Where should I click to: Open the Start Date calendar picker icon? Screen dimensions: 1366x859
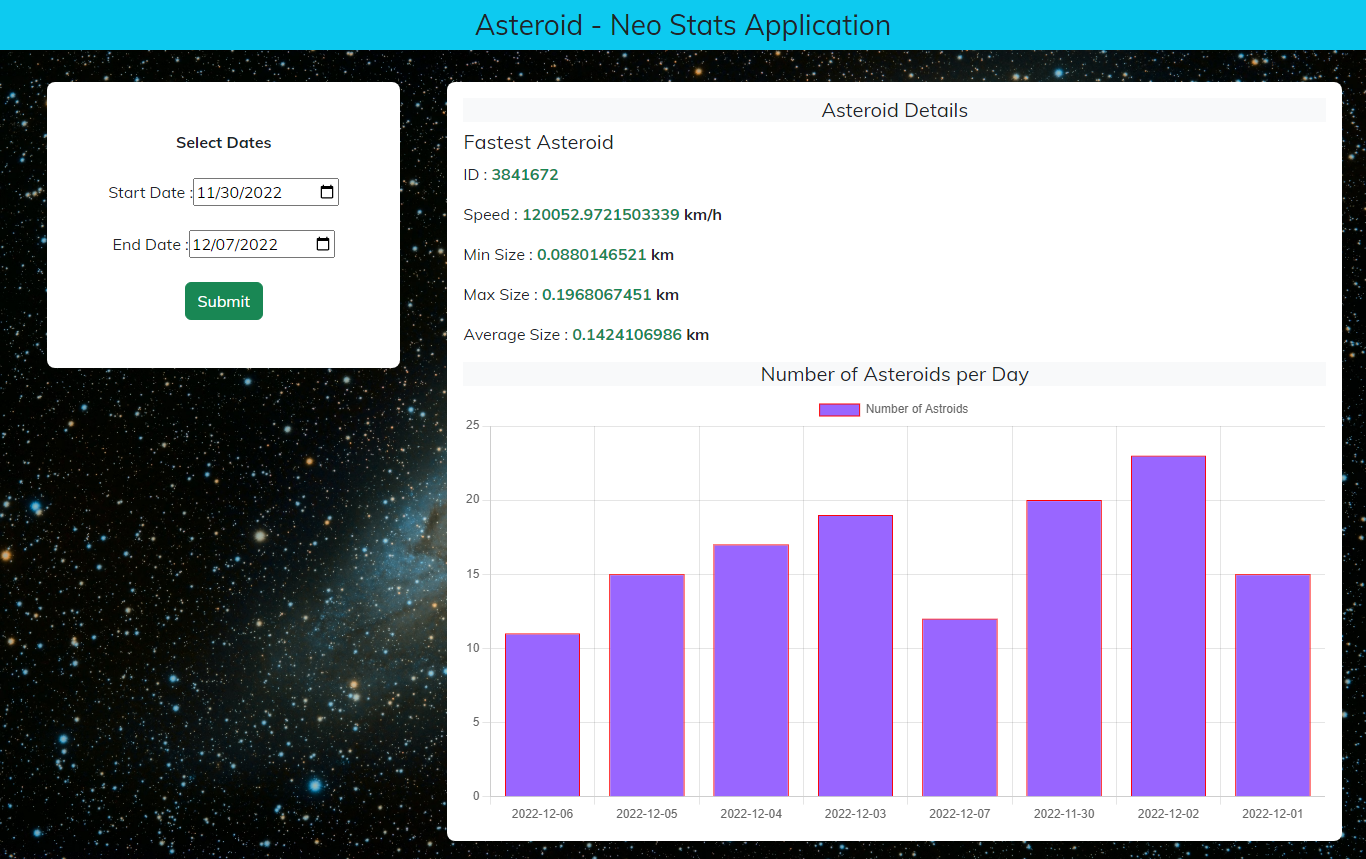(x=326, y=192)
